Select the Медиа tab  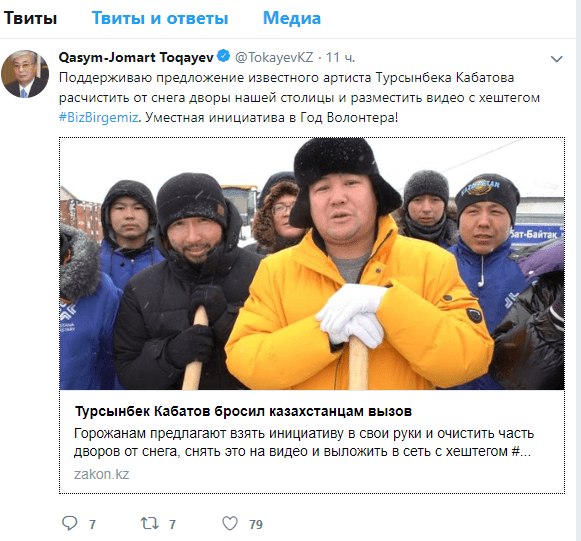(292, 18)
